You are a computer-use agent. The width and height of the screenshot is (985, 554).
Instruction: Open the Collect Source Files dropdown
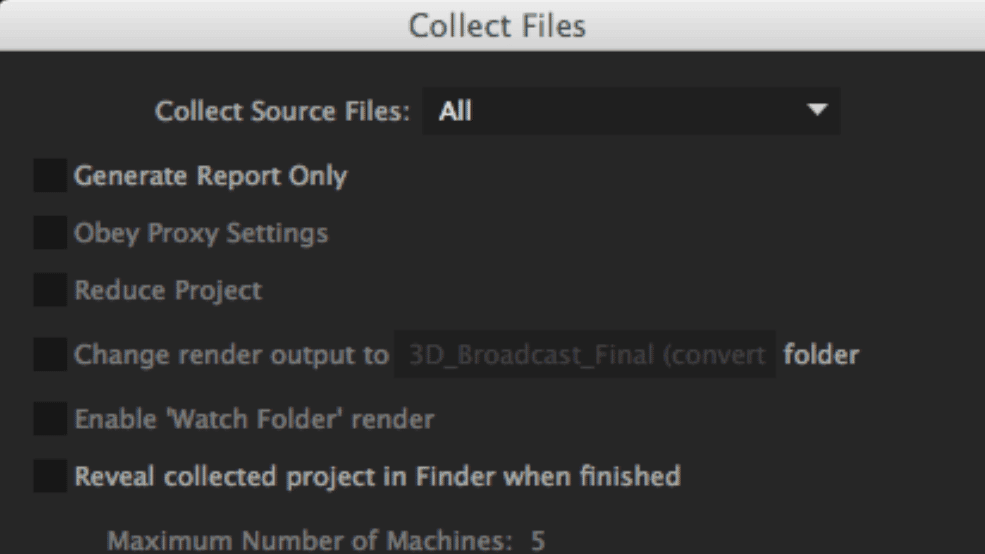pos(630,112)
